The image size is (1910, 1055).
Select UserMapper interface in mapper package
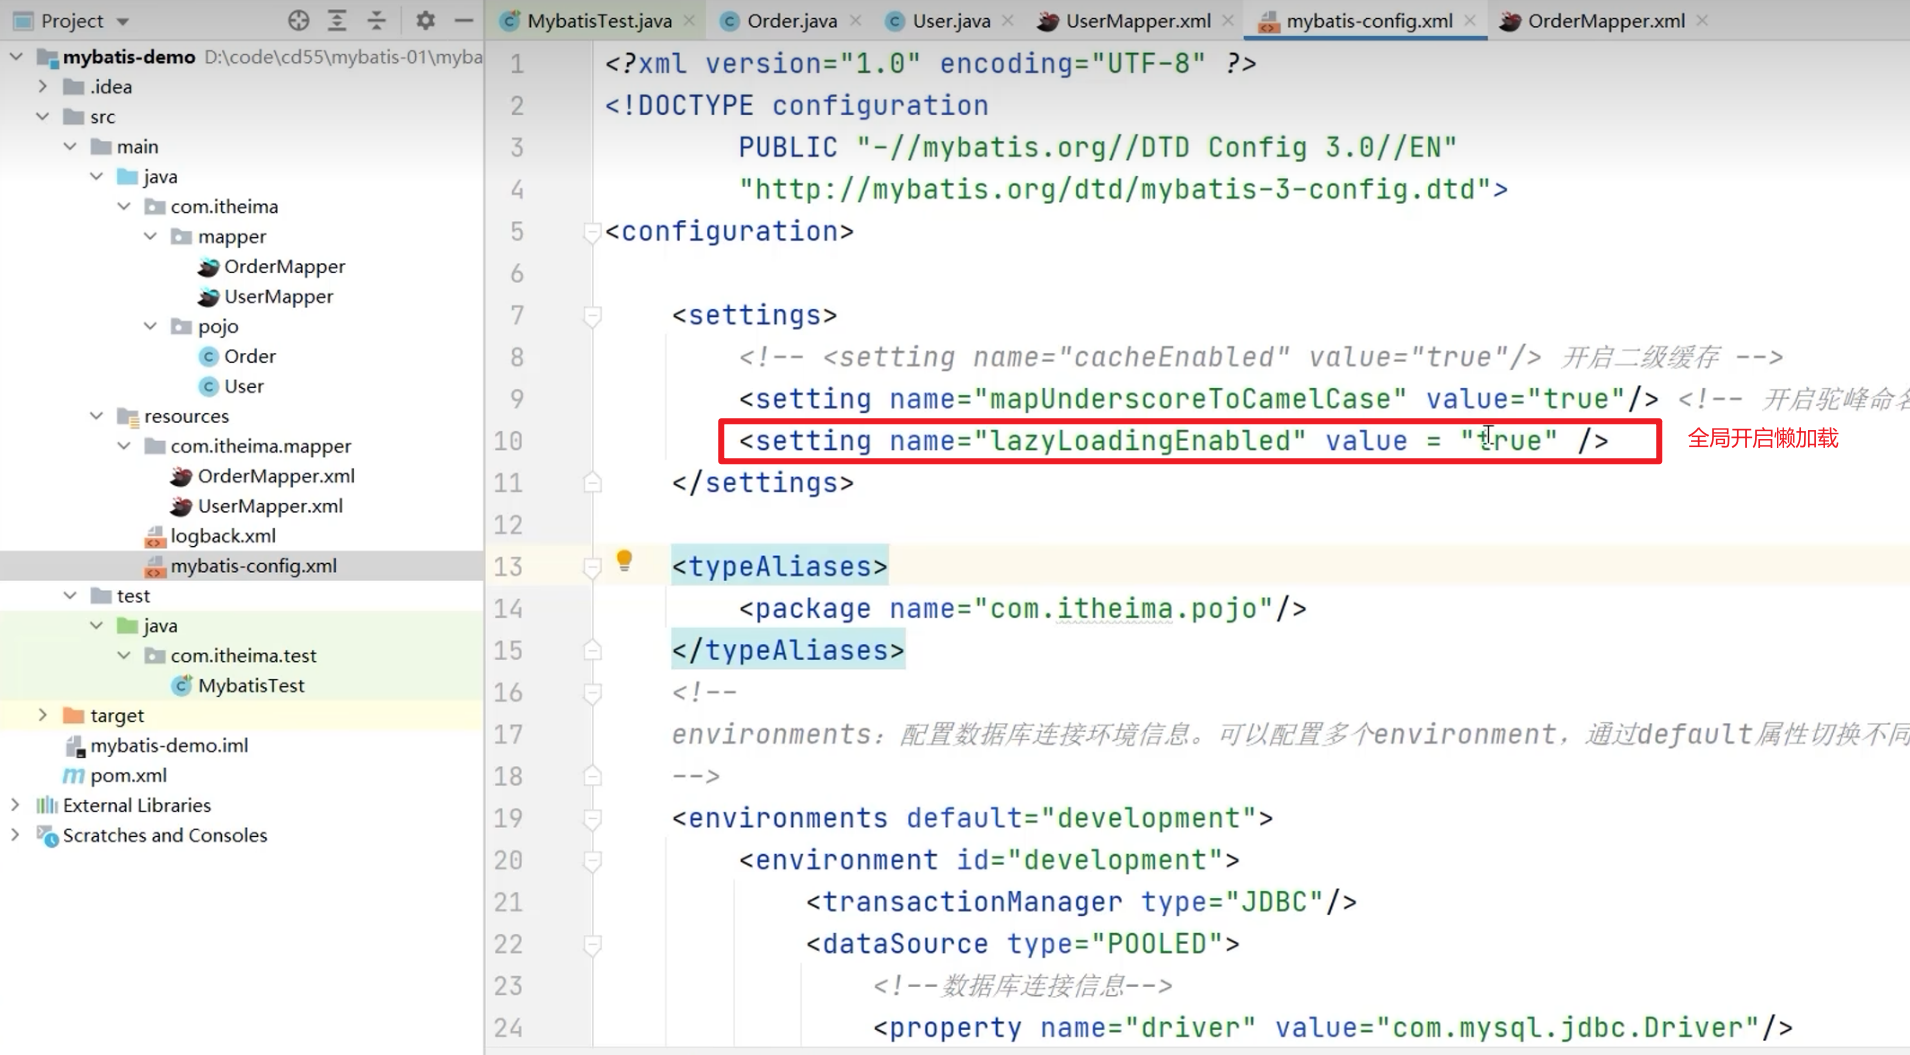[278, 297]
